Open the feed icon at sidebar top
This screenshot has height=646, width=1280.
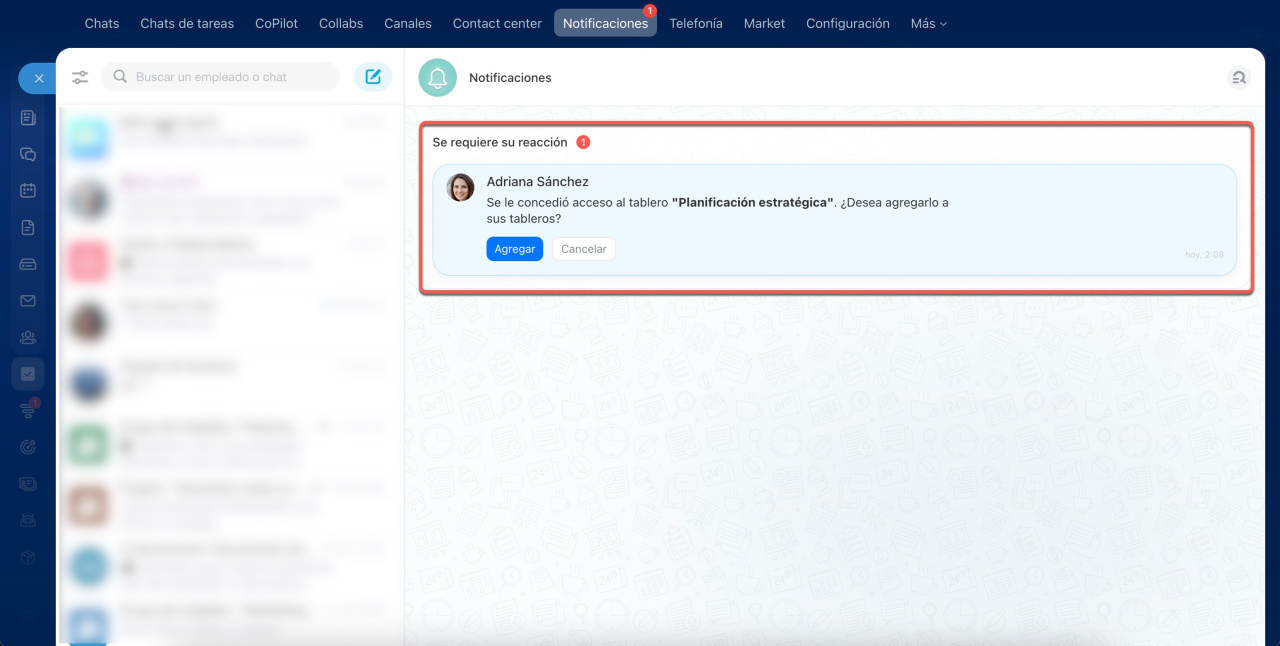pyautogui.click(x=28, y=118)
